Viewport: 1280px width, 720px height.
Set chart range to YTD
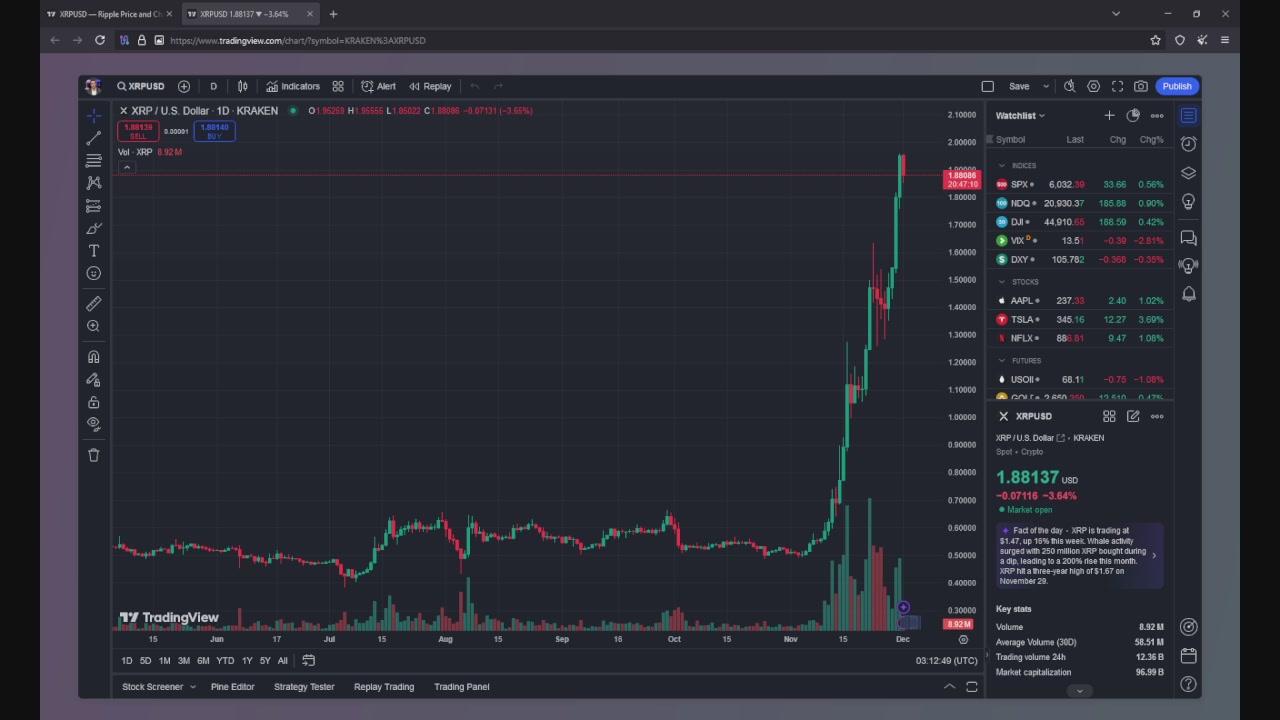[x=225, y=661]
